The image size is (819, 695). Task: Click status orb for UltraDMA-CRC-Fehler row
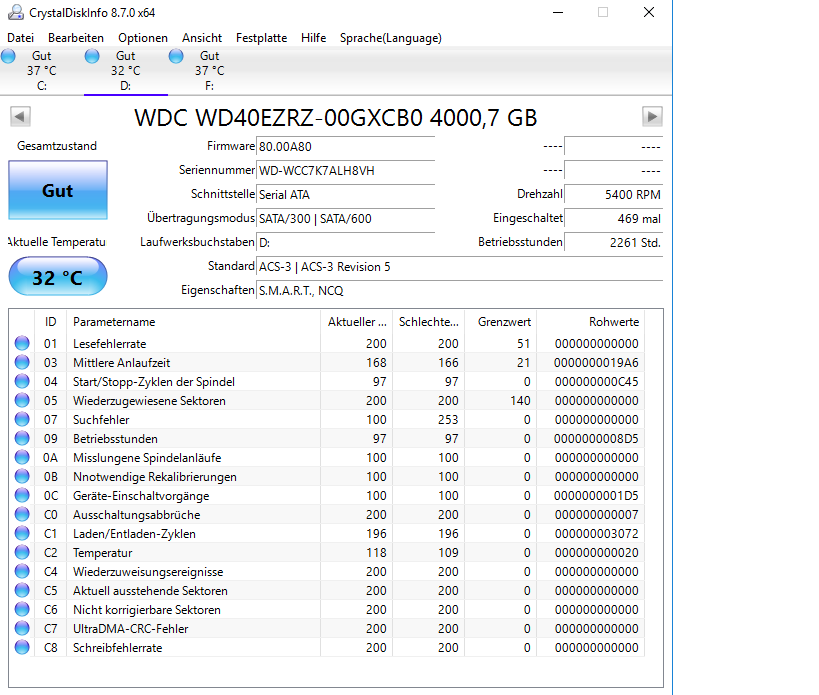22,628
